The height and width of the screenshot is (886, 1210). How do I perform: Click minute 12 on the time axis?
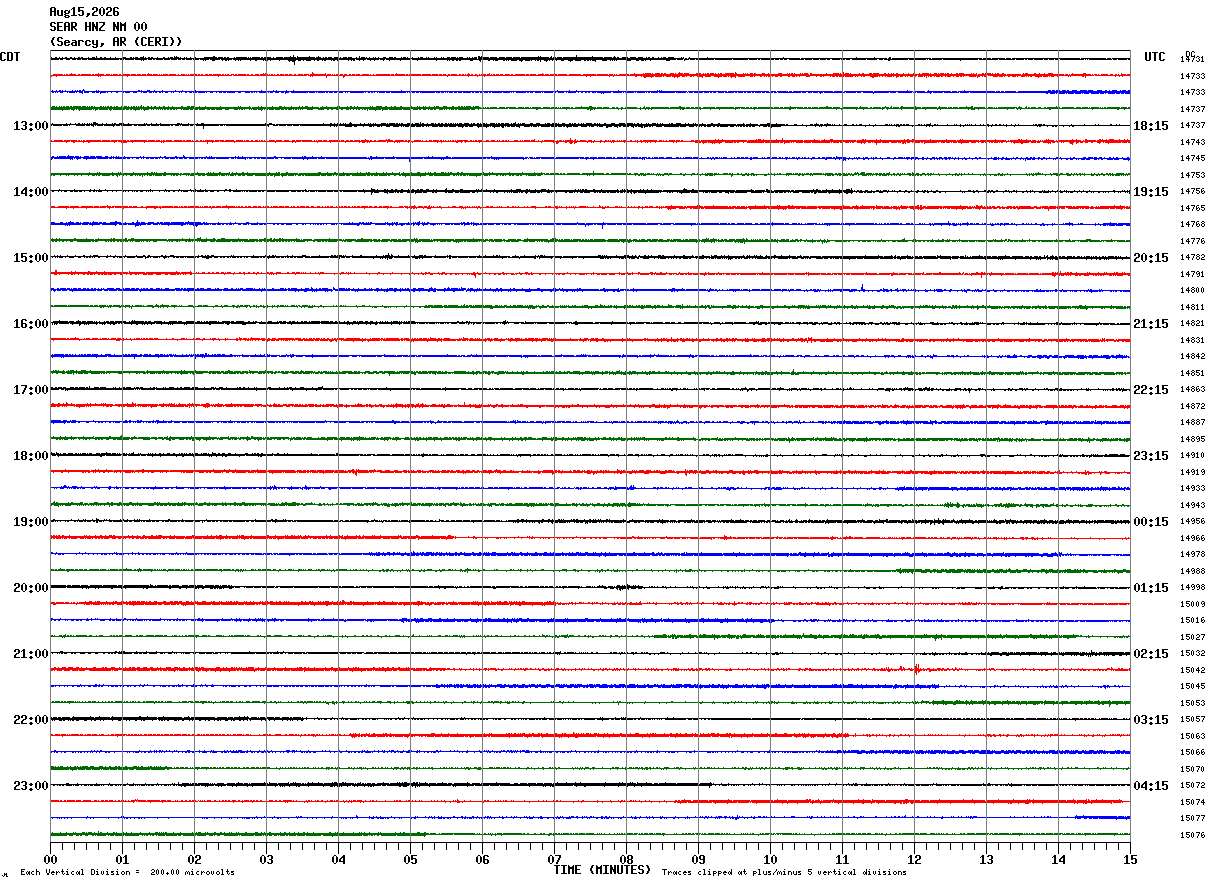tap(914, 859)
